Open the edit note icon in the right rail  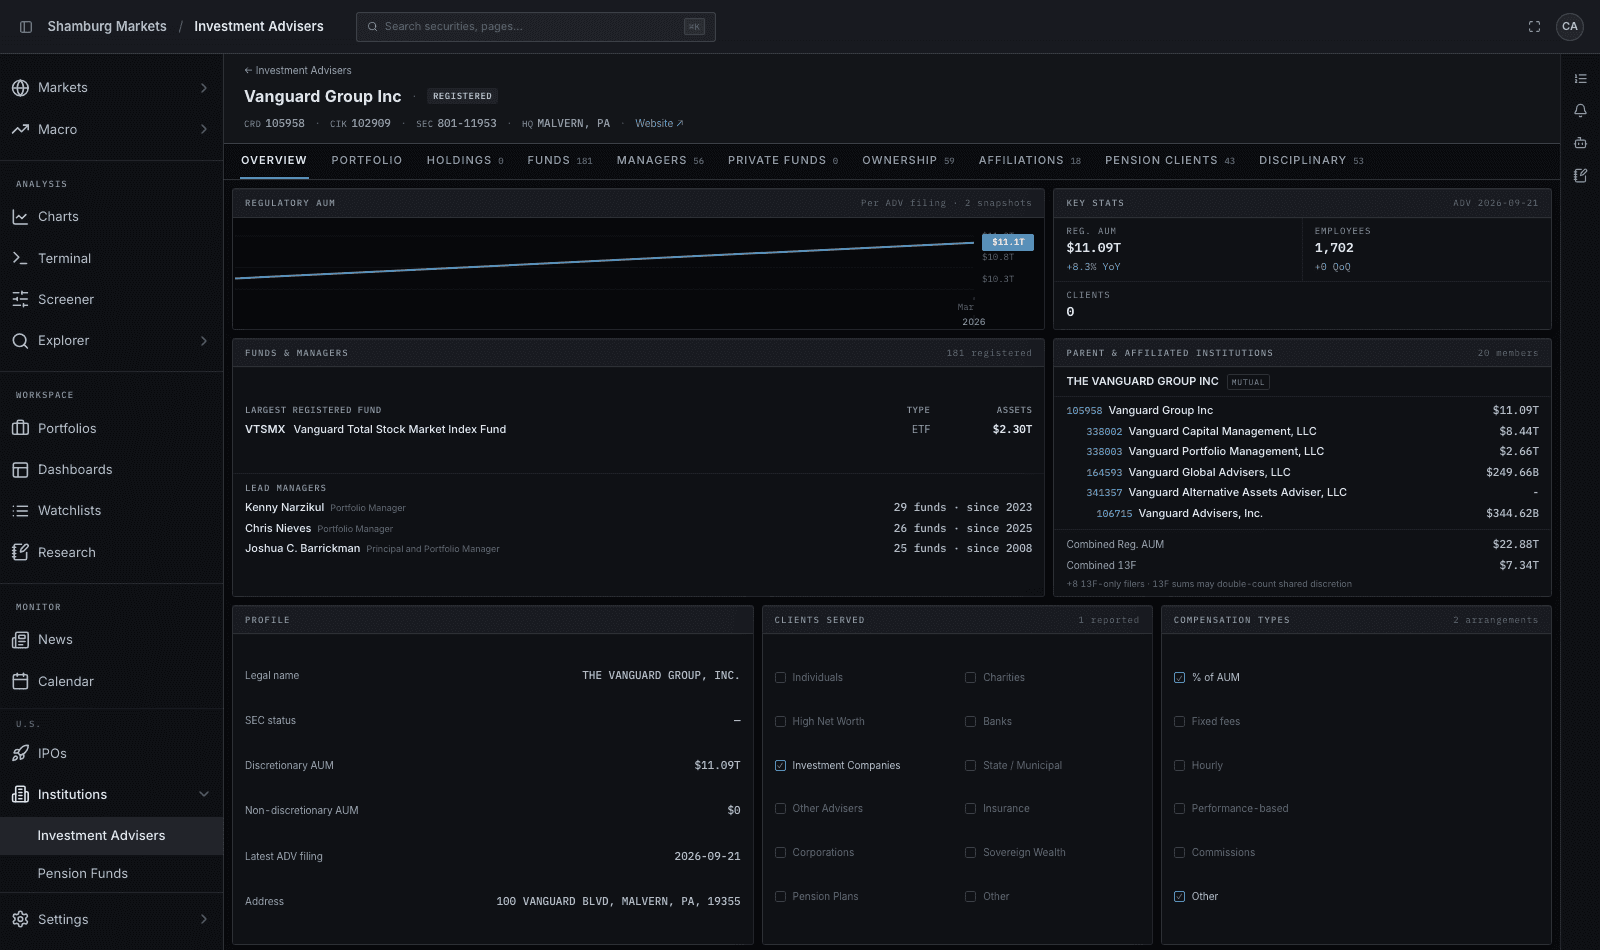[1580, 175]
